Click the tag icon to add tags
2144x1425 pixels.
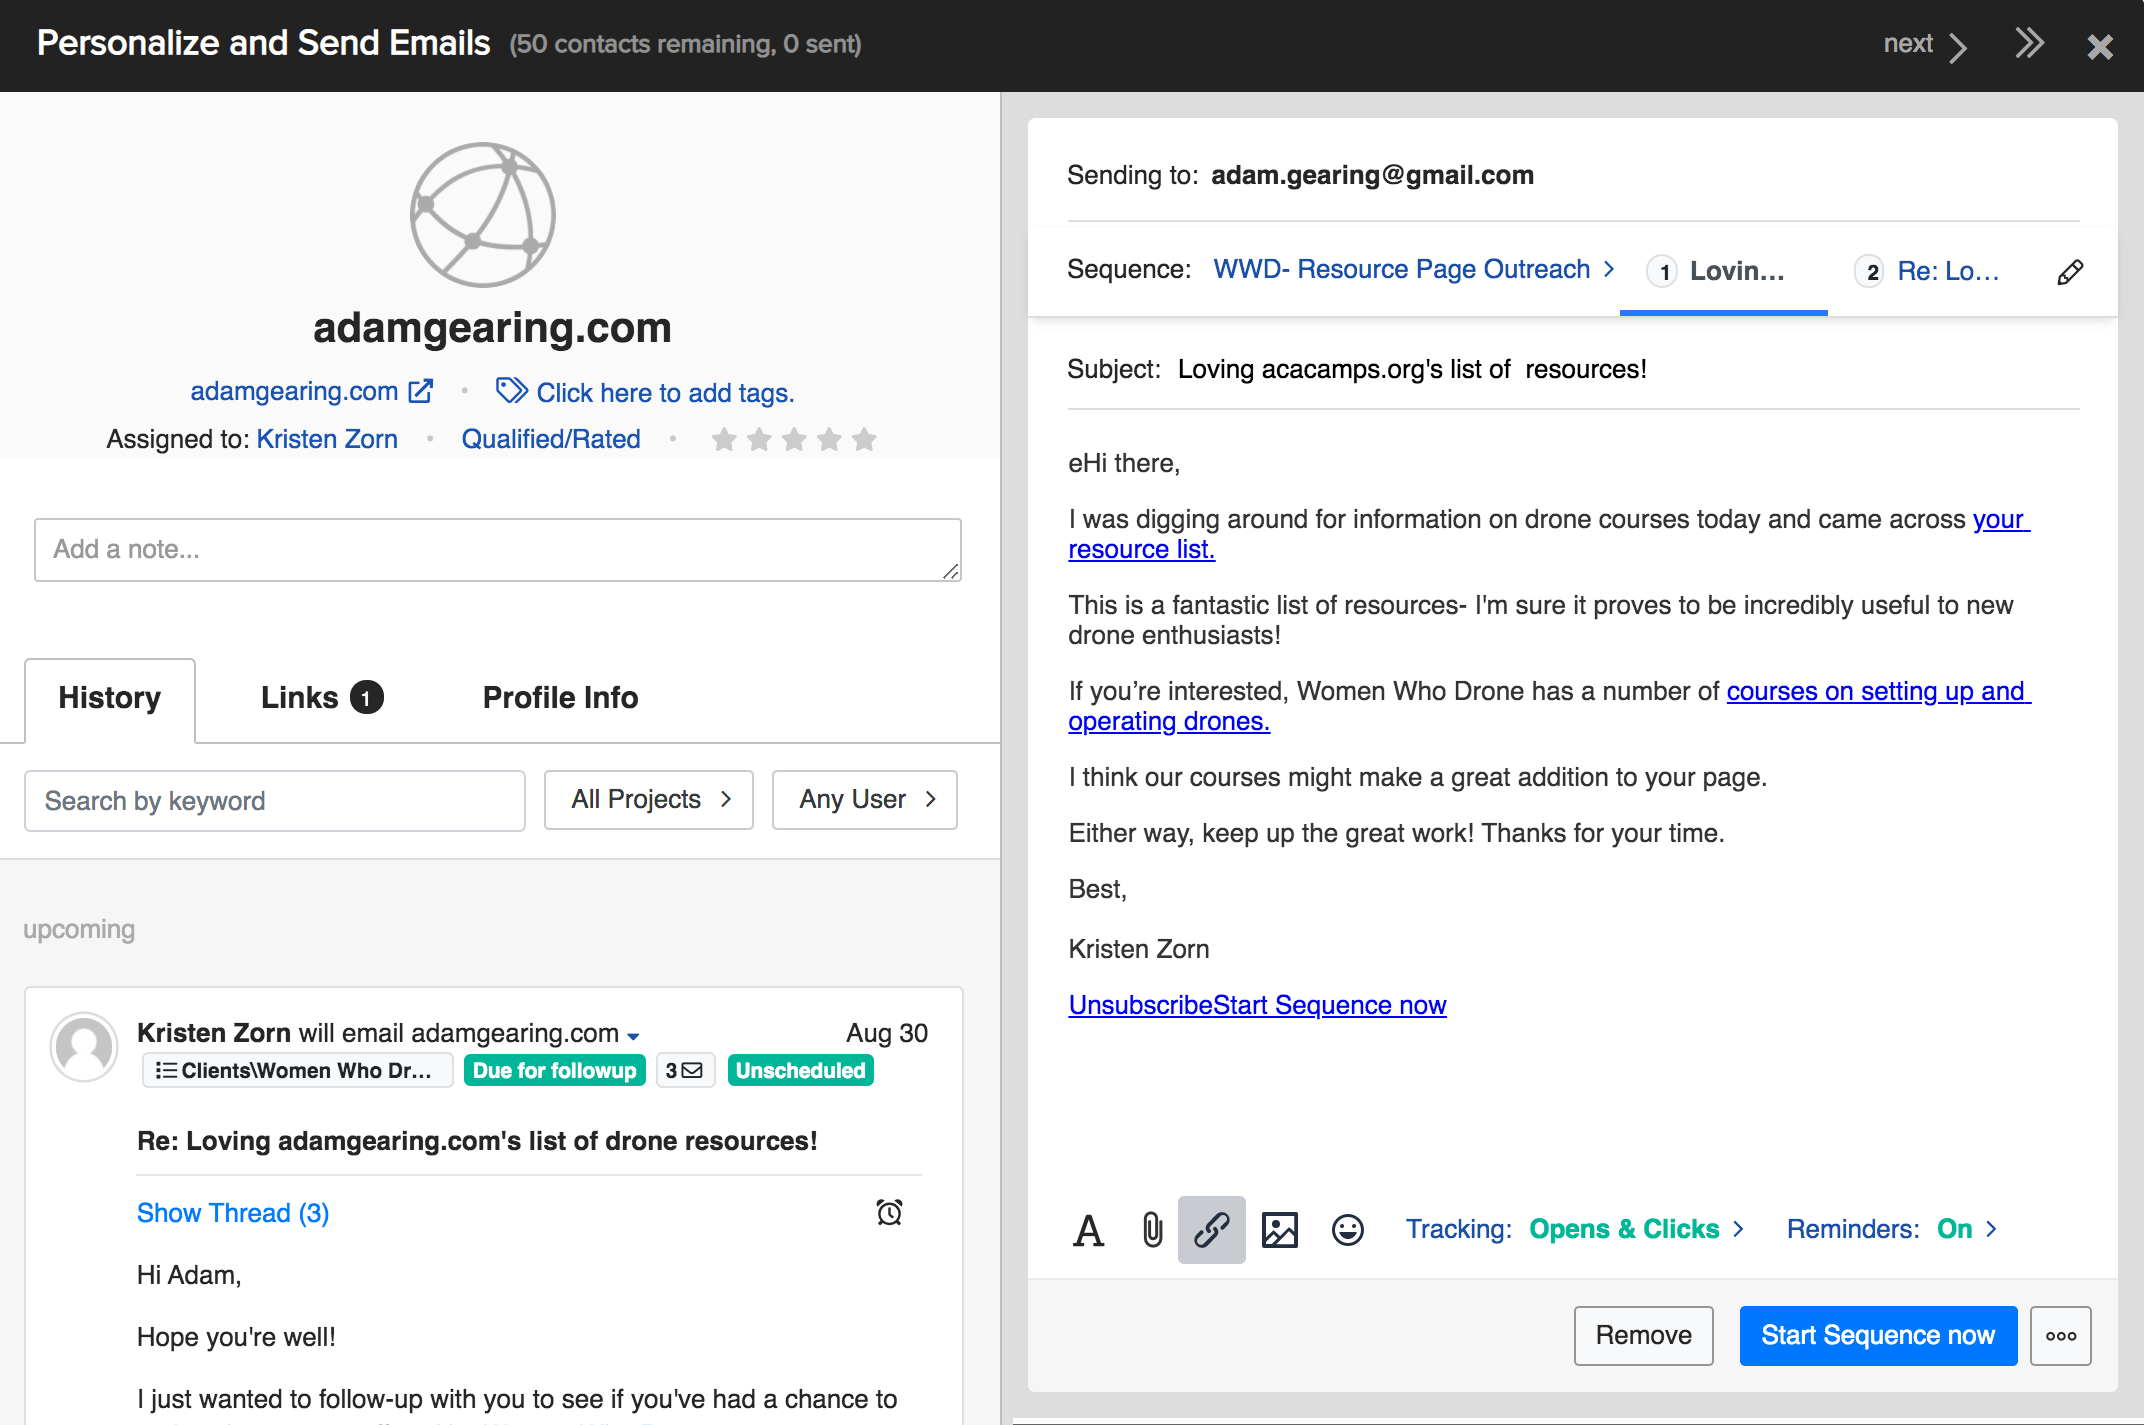511,391
